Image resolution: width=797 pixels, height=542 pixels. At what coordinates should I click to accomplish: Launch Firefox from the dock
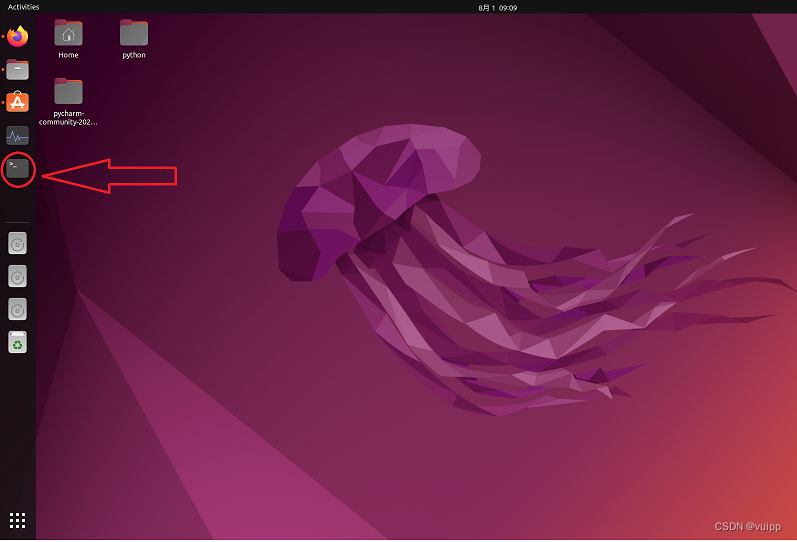(18, 36)
